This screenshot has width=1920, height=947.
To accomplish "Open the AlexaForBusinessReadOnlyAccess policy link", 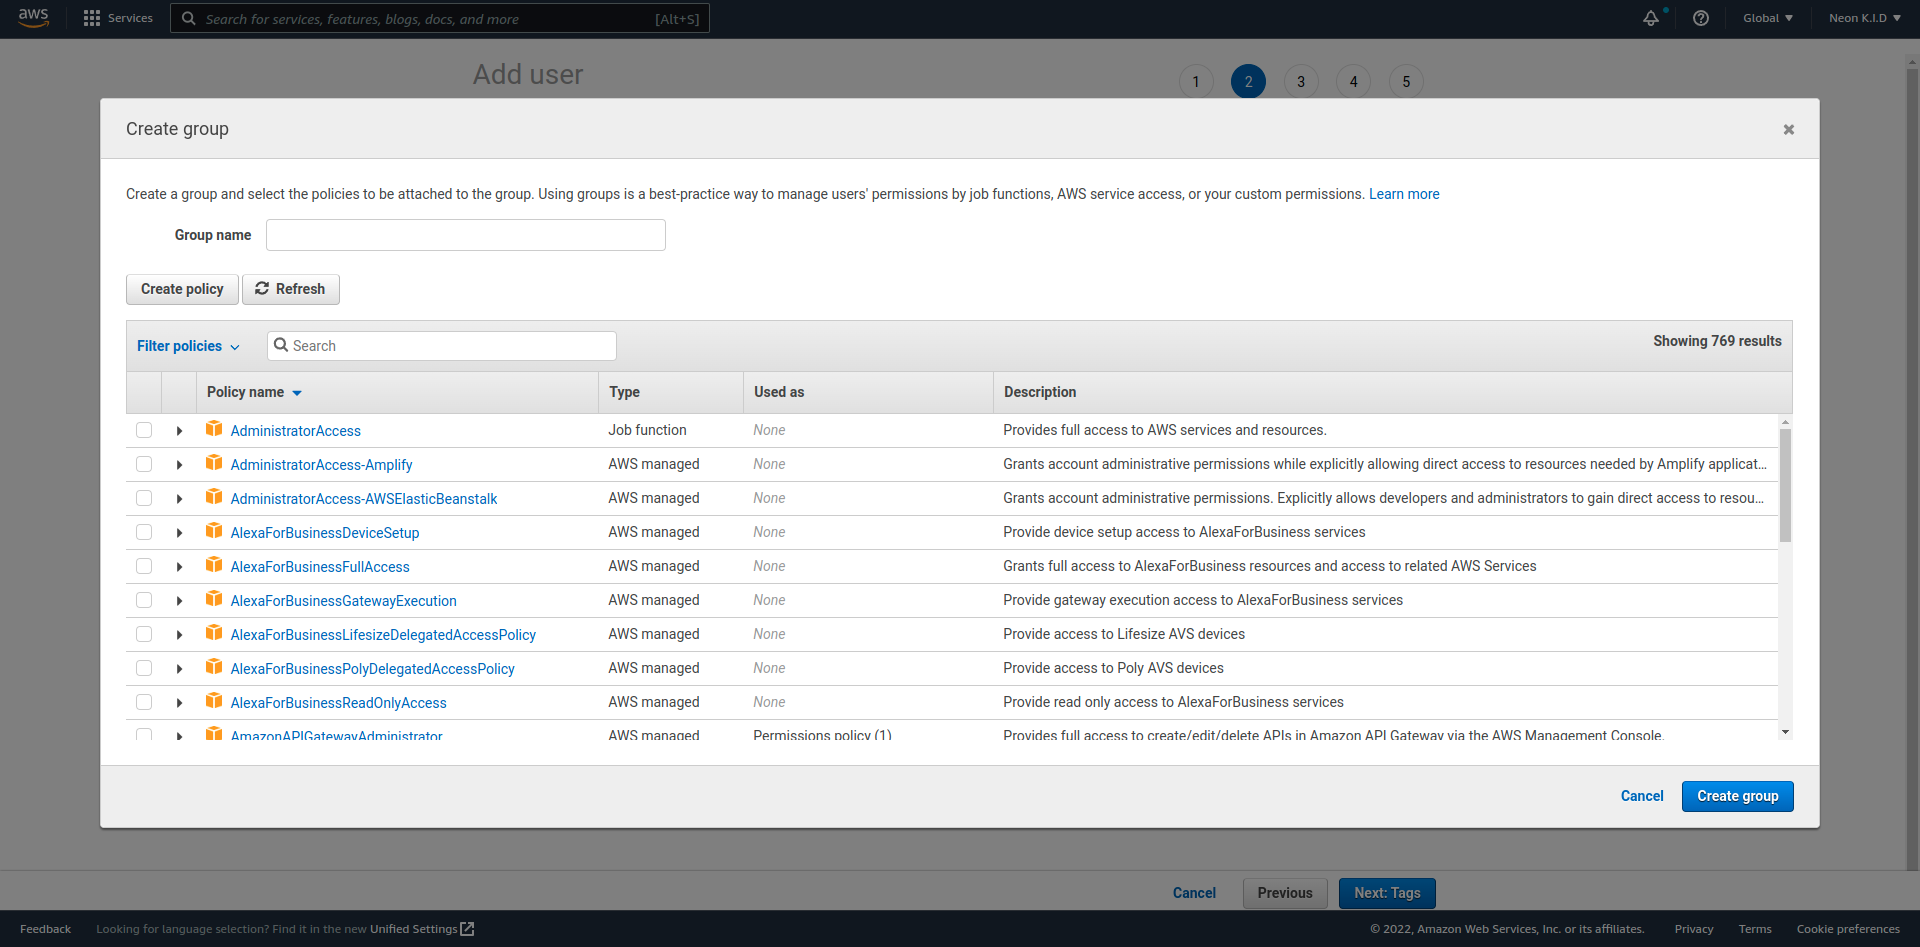I will pyautogui.click(x=338, y=703).
